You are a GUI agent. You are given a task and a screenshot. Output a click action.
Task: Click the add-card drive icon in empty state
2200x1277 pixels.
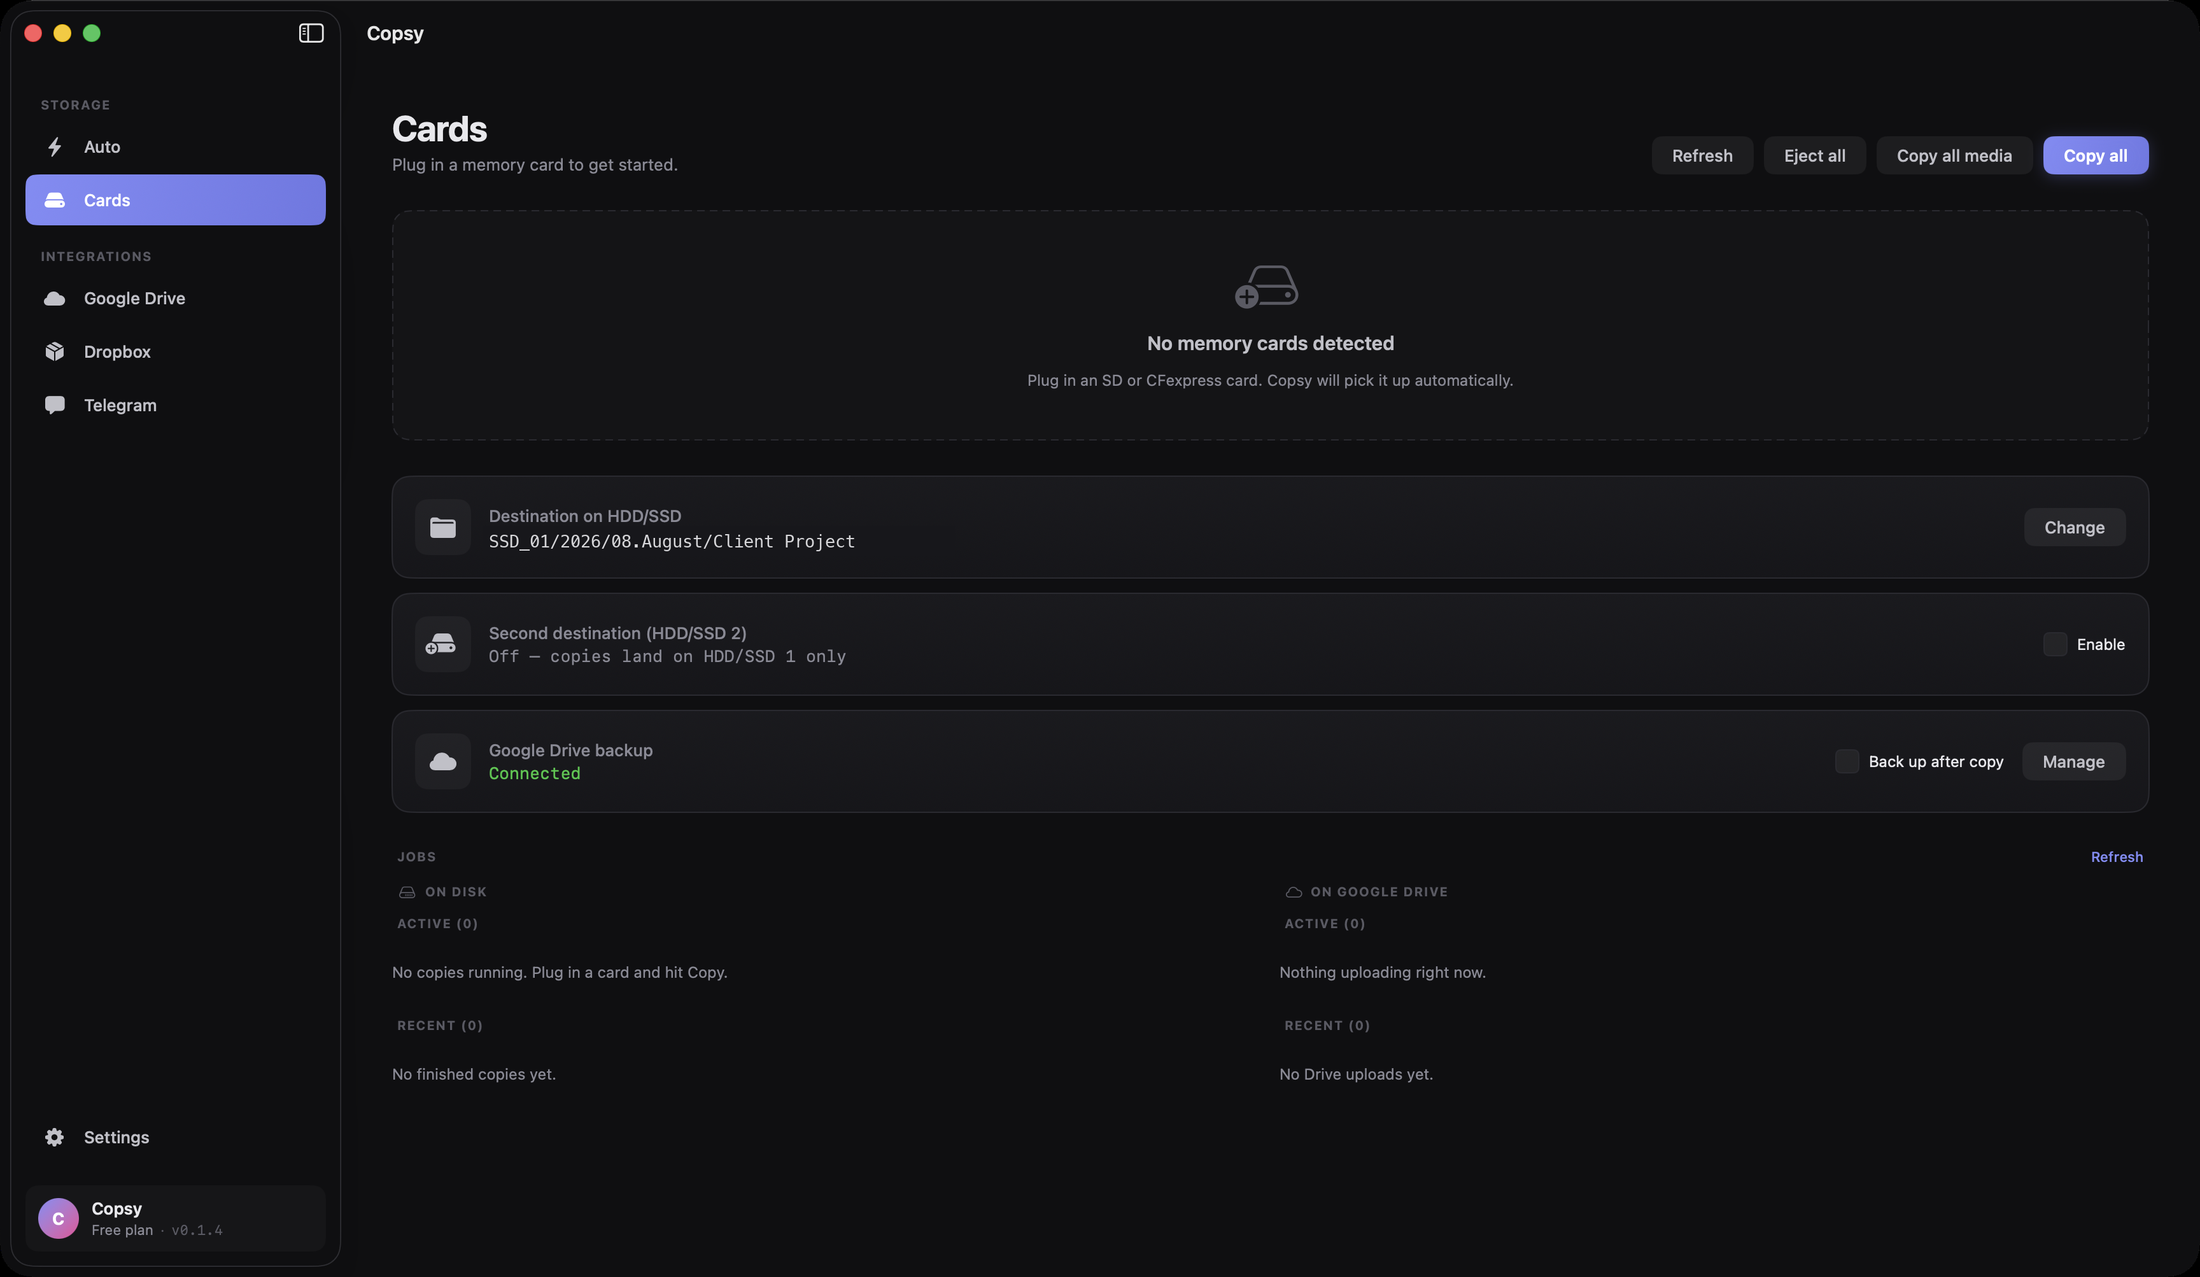(x=1266, y=286)
